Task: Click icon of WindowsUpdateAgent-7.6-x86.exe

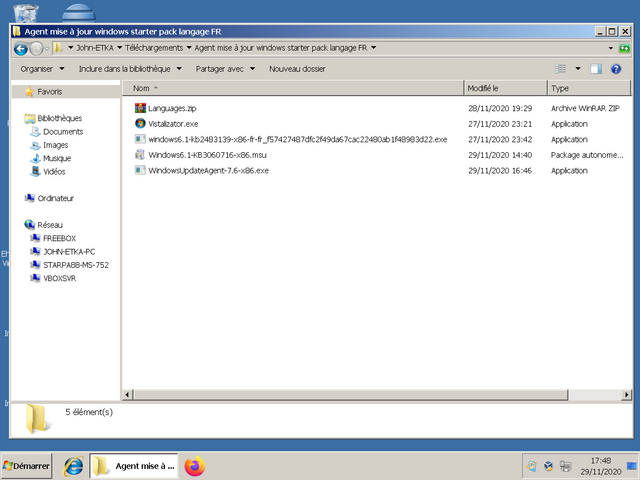Action: [x=140, y=170]
